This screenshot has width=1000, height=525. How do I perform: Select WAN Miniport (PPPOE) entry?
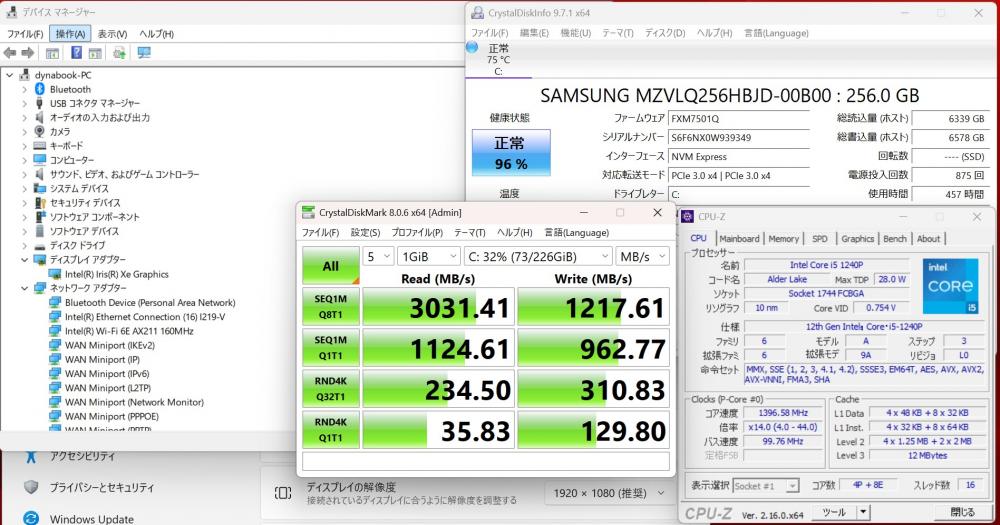[112, 417]
